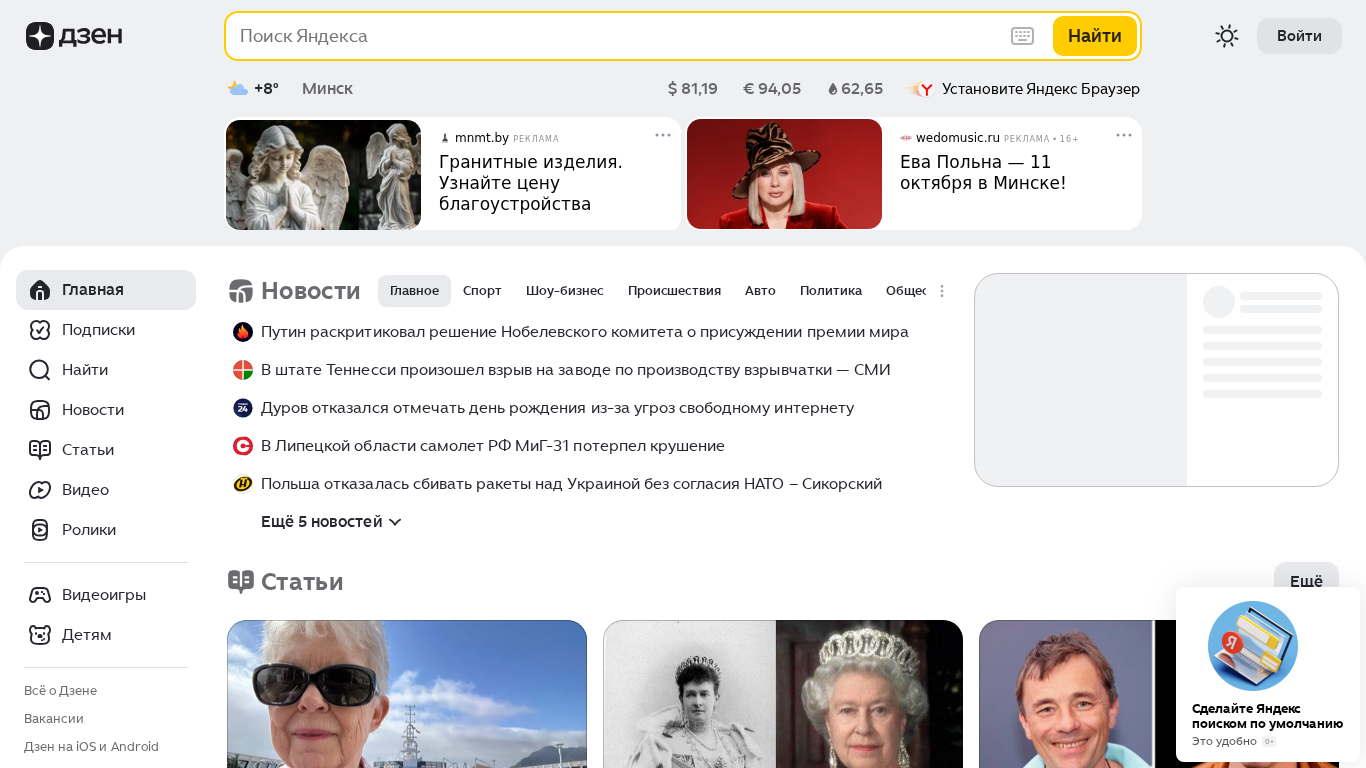Image resolution: width=1366 pixels, height=768 pixels.
Task: Click the Главная home icon in sidebar
Action: [x=40, y=290]
